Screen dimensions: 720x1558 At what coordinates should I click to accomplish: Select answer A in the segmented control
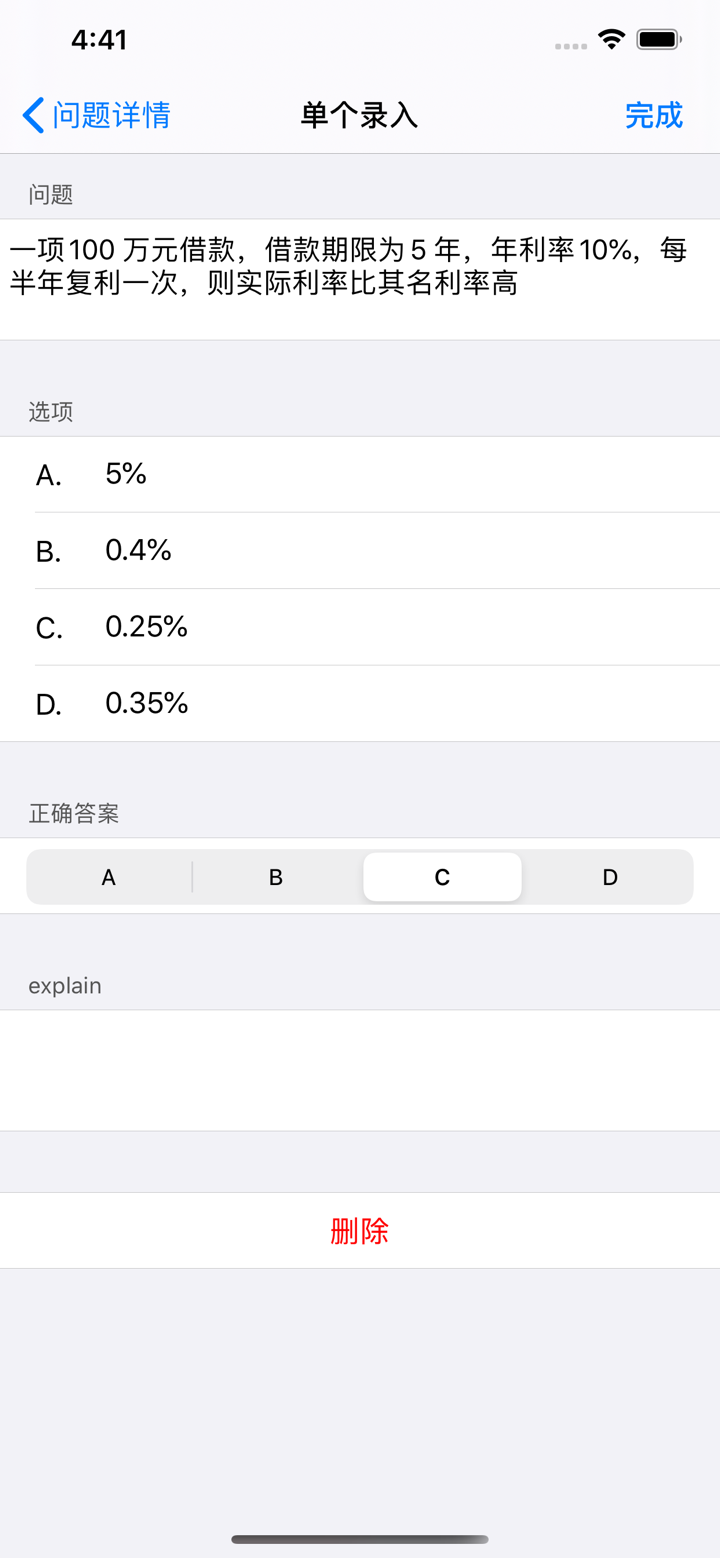pyautogui.click(x=108, y=877)
